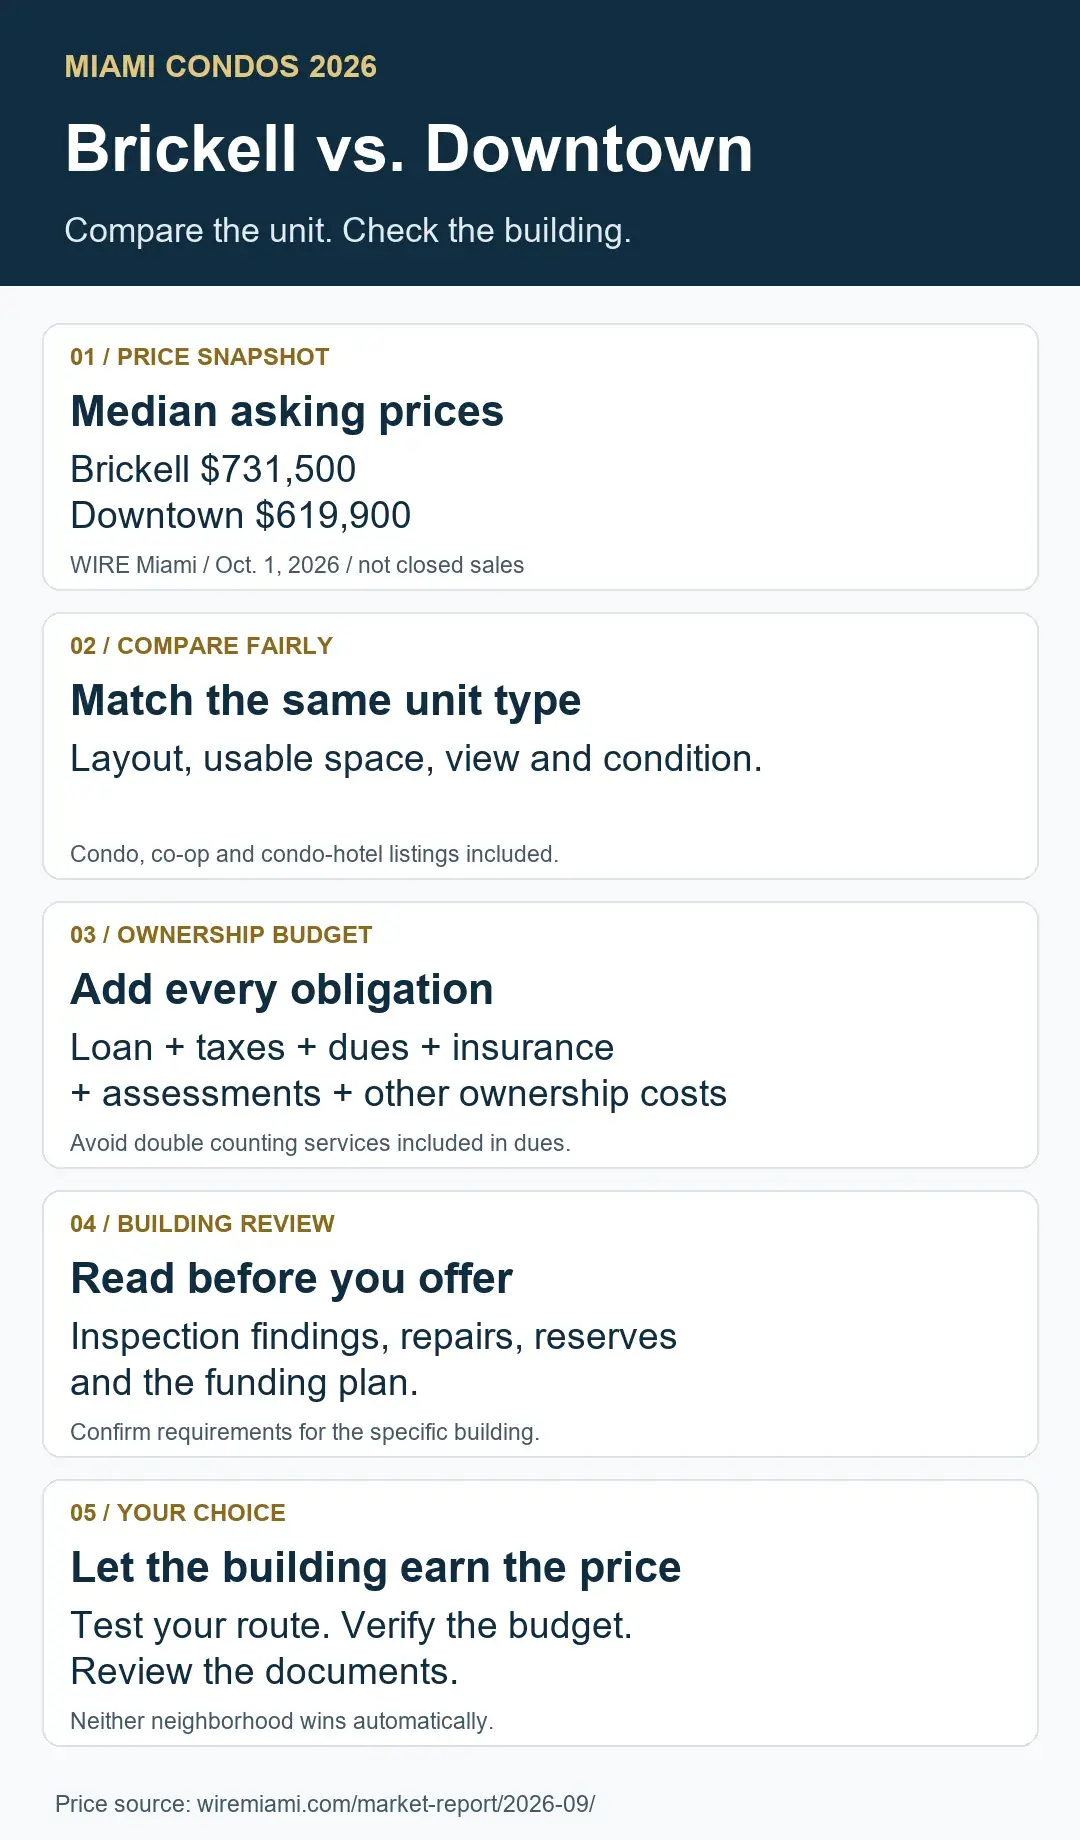Click the Match the same unit type heading
Viewport: 1080px width, 1840px height.
pos(326,700)
